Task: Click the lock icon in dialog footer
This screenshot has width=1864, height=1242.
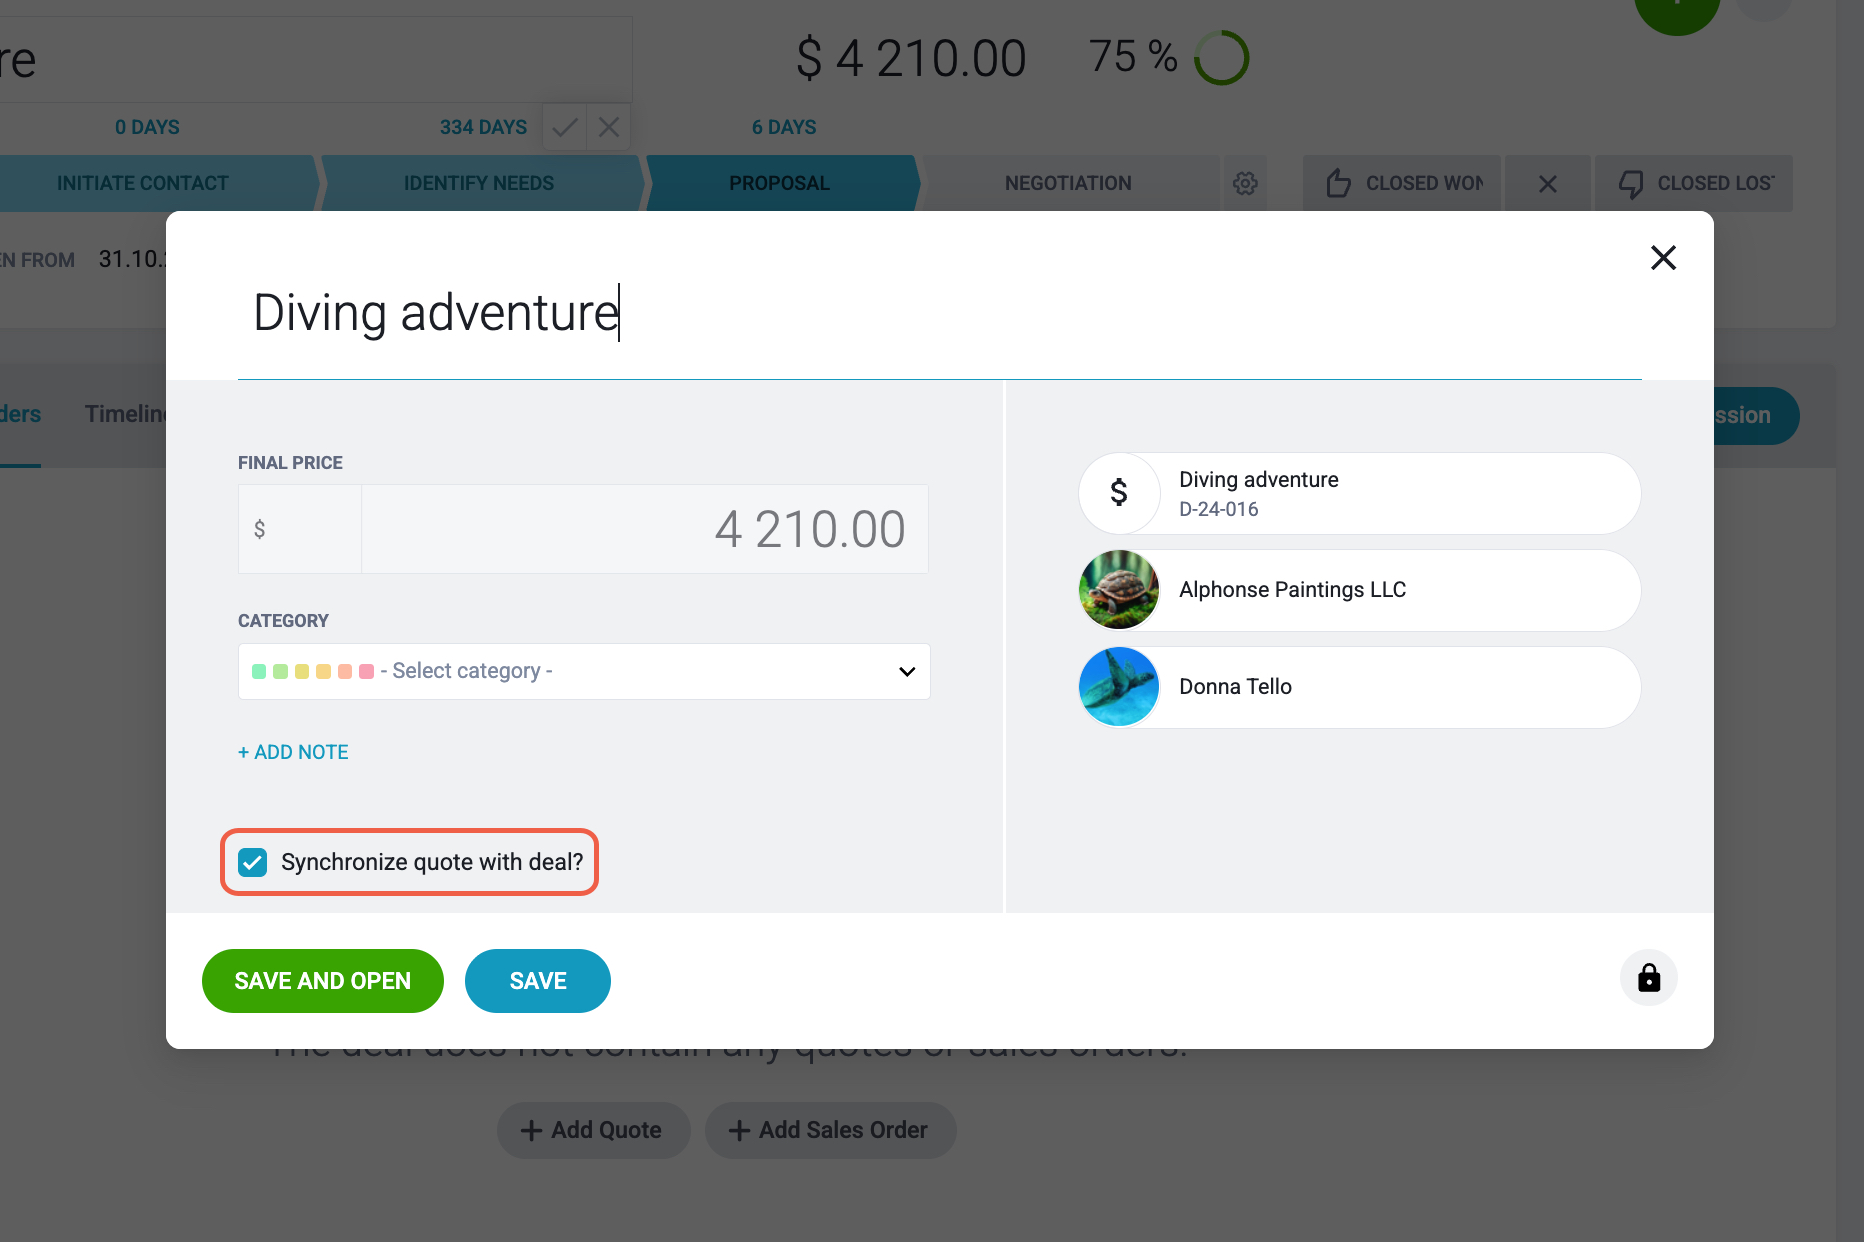Action: coord(1648,977)
